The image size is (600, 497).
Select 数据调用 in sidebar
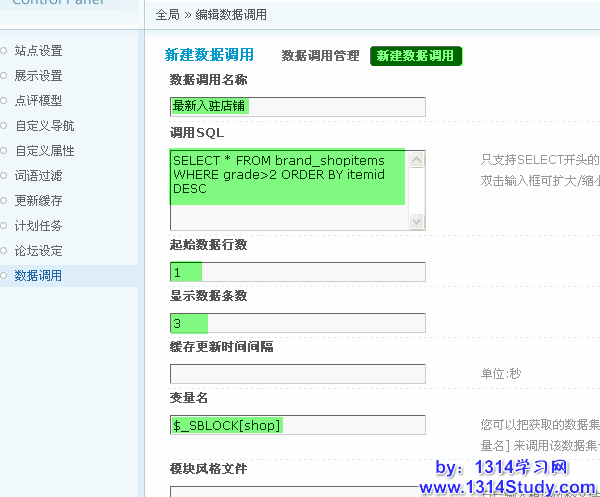pyautogui.click(x=38, y=275)
